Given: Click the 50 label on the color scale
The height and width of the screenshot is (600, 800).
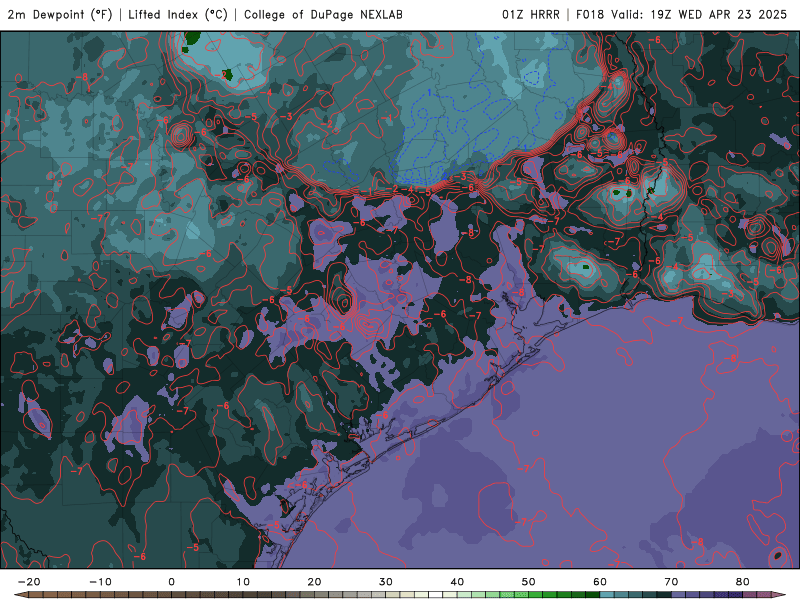Looking at the screenshot, I should tap(529, 582).
